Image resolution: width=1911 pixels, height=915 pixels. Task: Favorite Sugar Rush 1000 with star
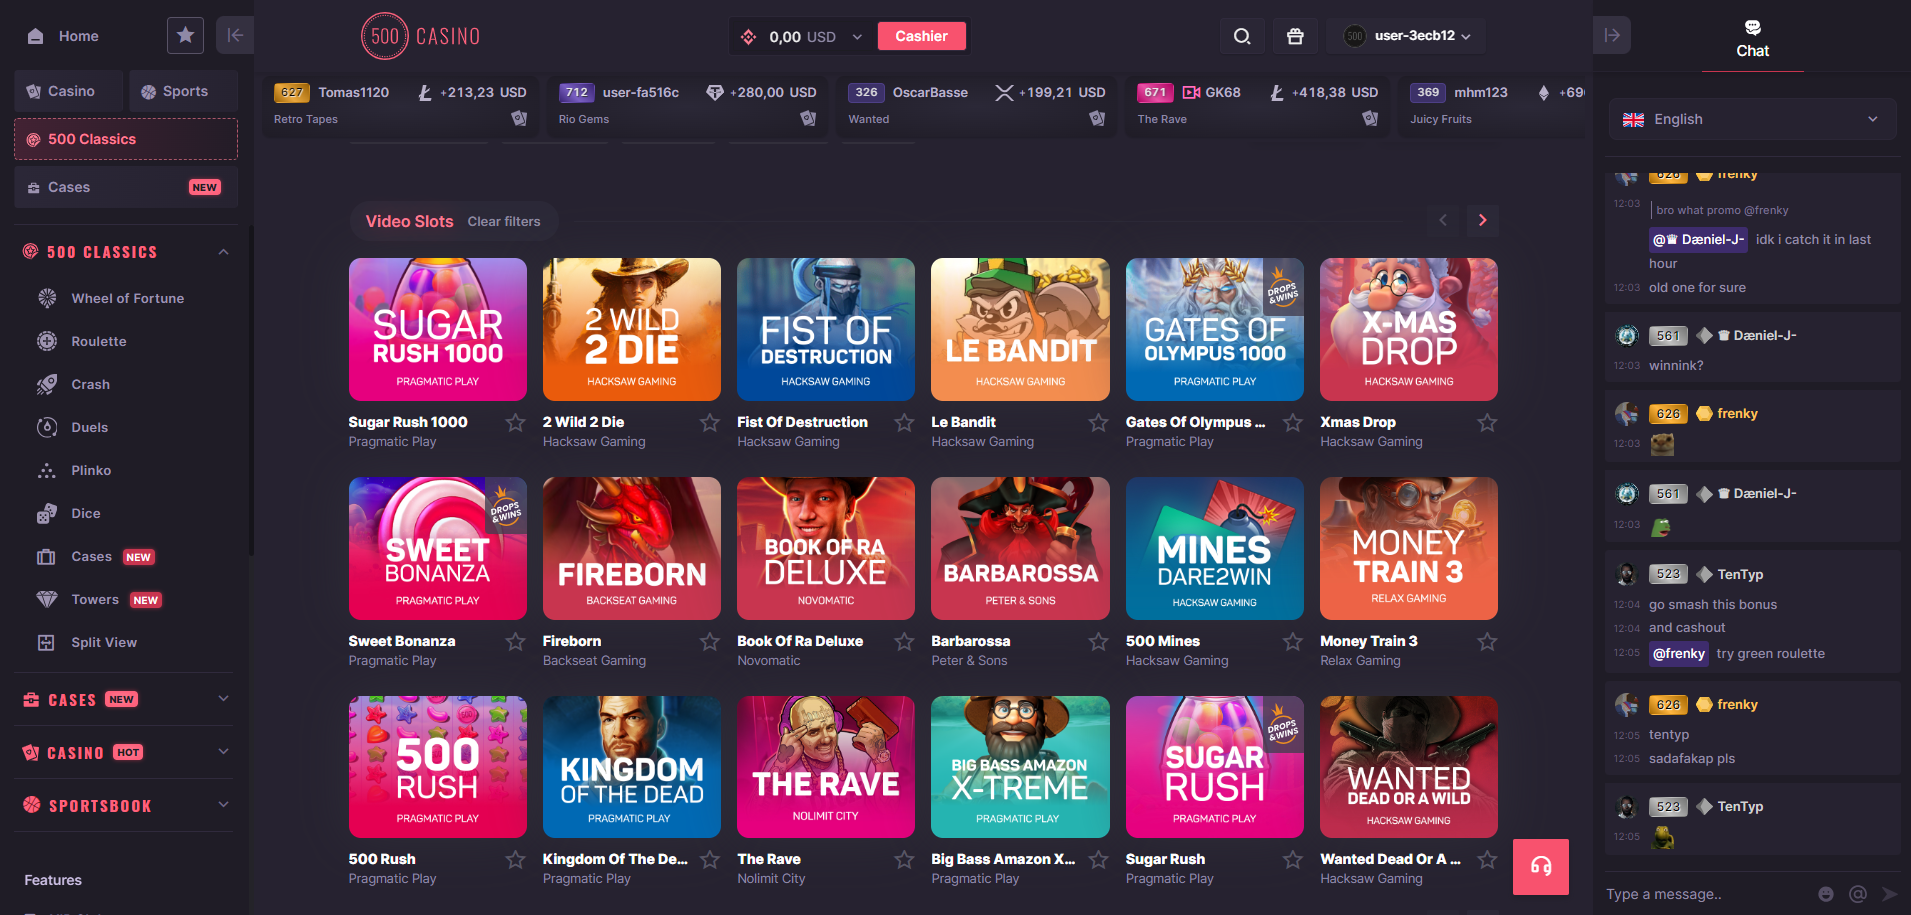click(x=515, y=423)
